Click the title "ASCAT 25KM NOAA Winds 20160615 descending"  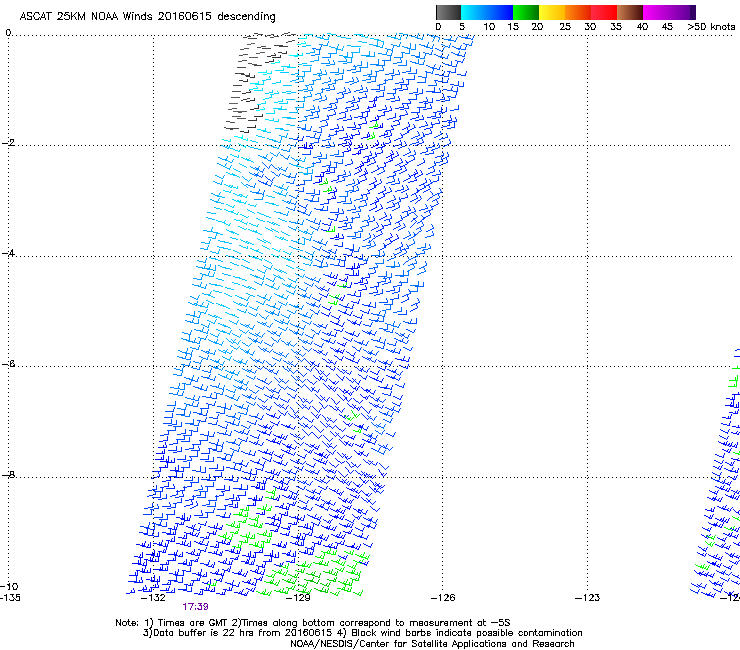click(x=147, y=16)
